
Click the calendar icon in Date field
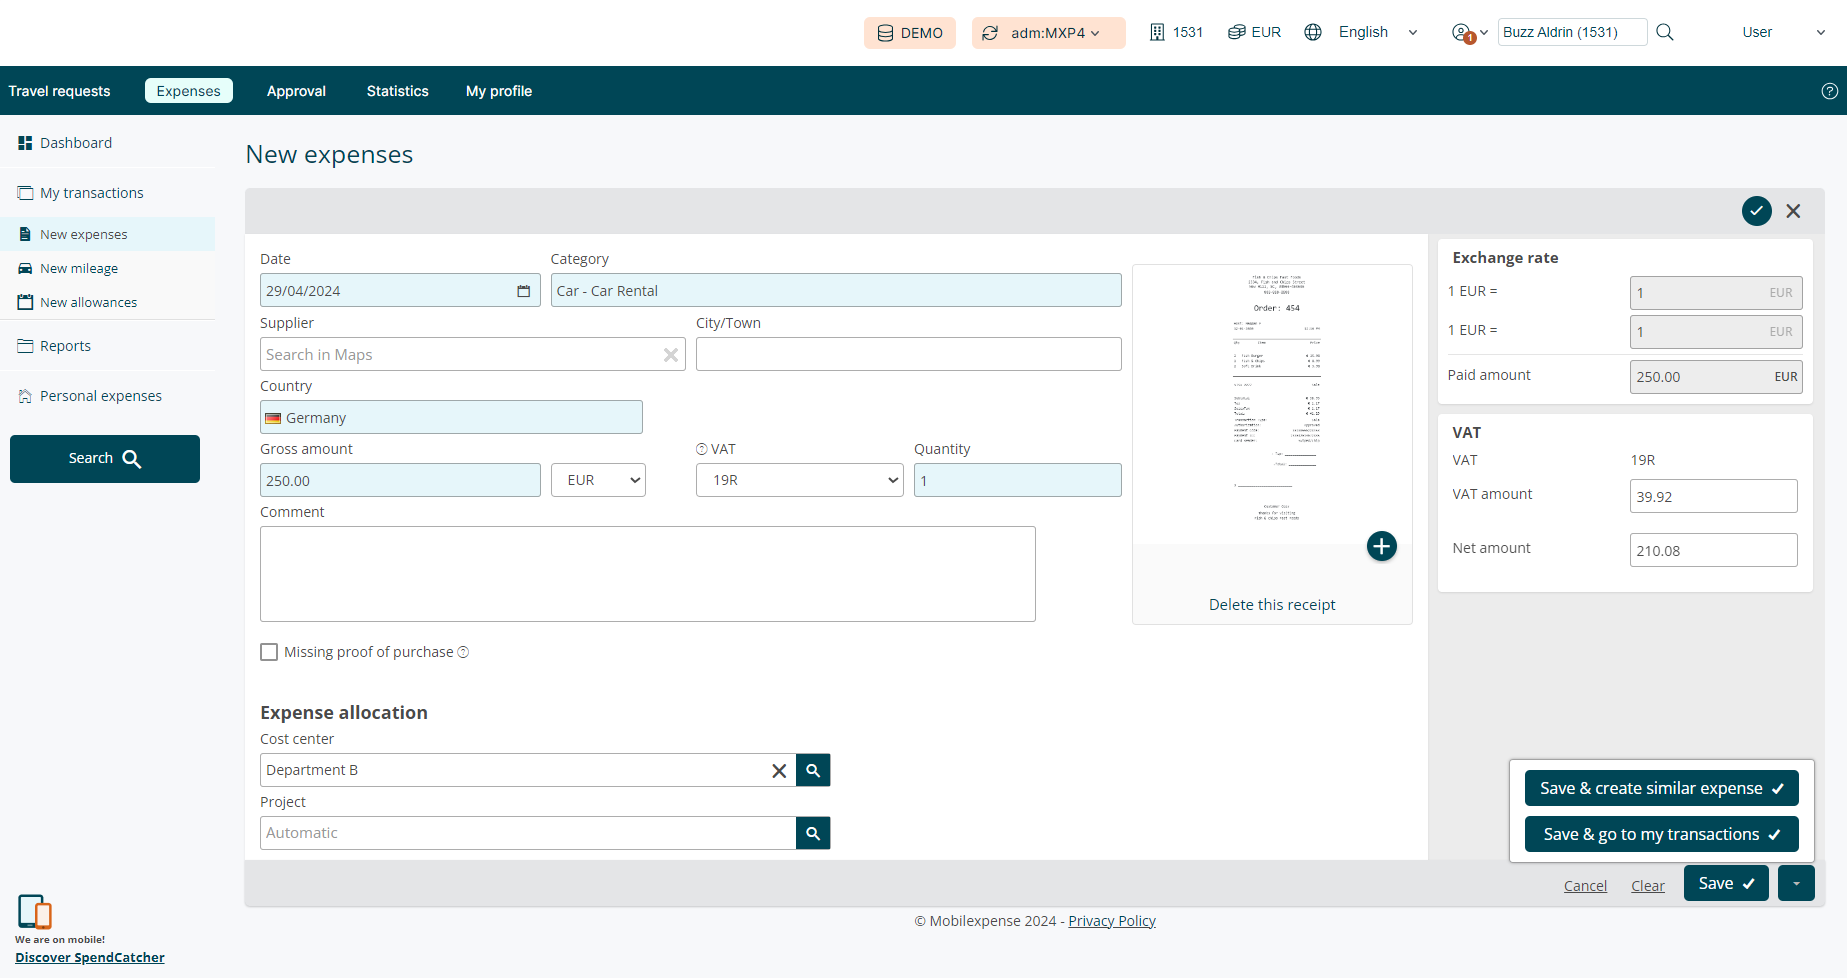pyautogui.click(x=523, y=291)
